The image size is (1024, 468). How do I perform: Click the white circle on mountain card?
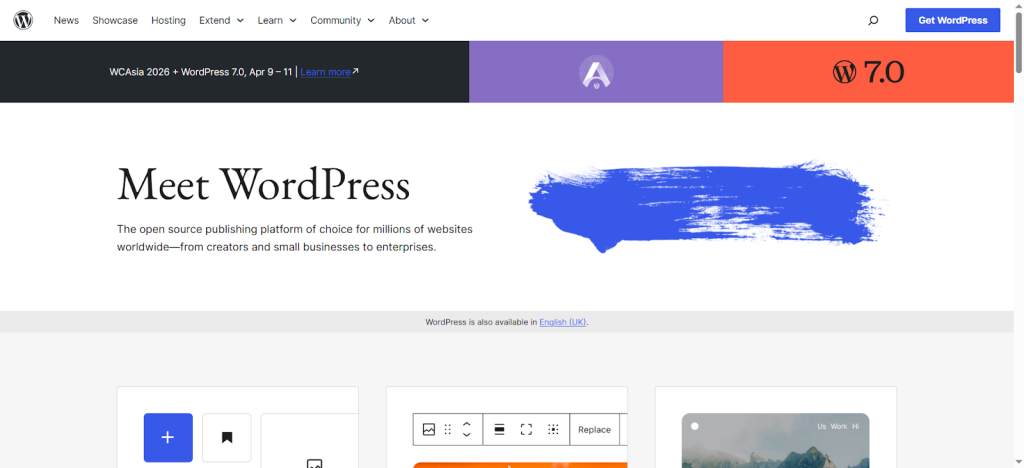click(695, 426)
